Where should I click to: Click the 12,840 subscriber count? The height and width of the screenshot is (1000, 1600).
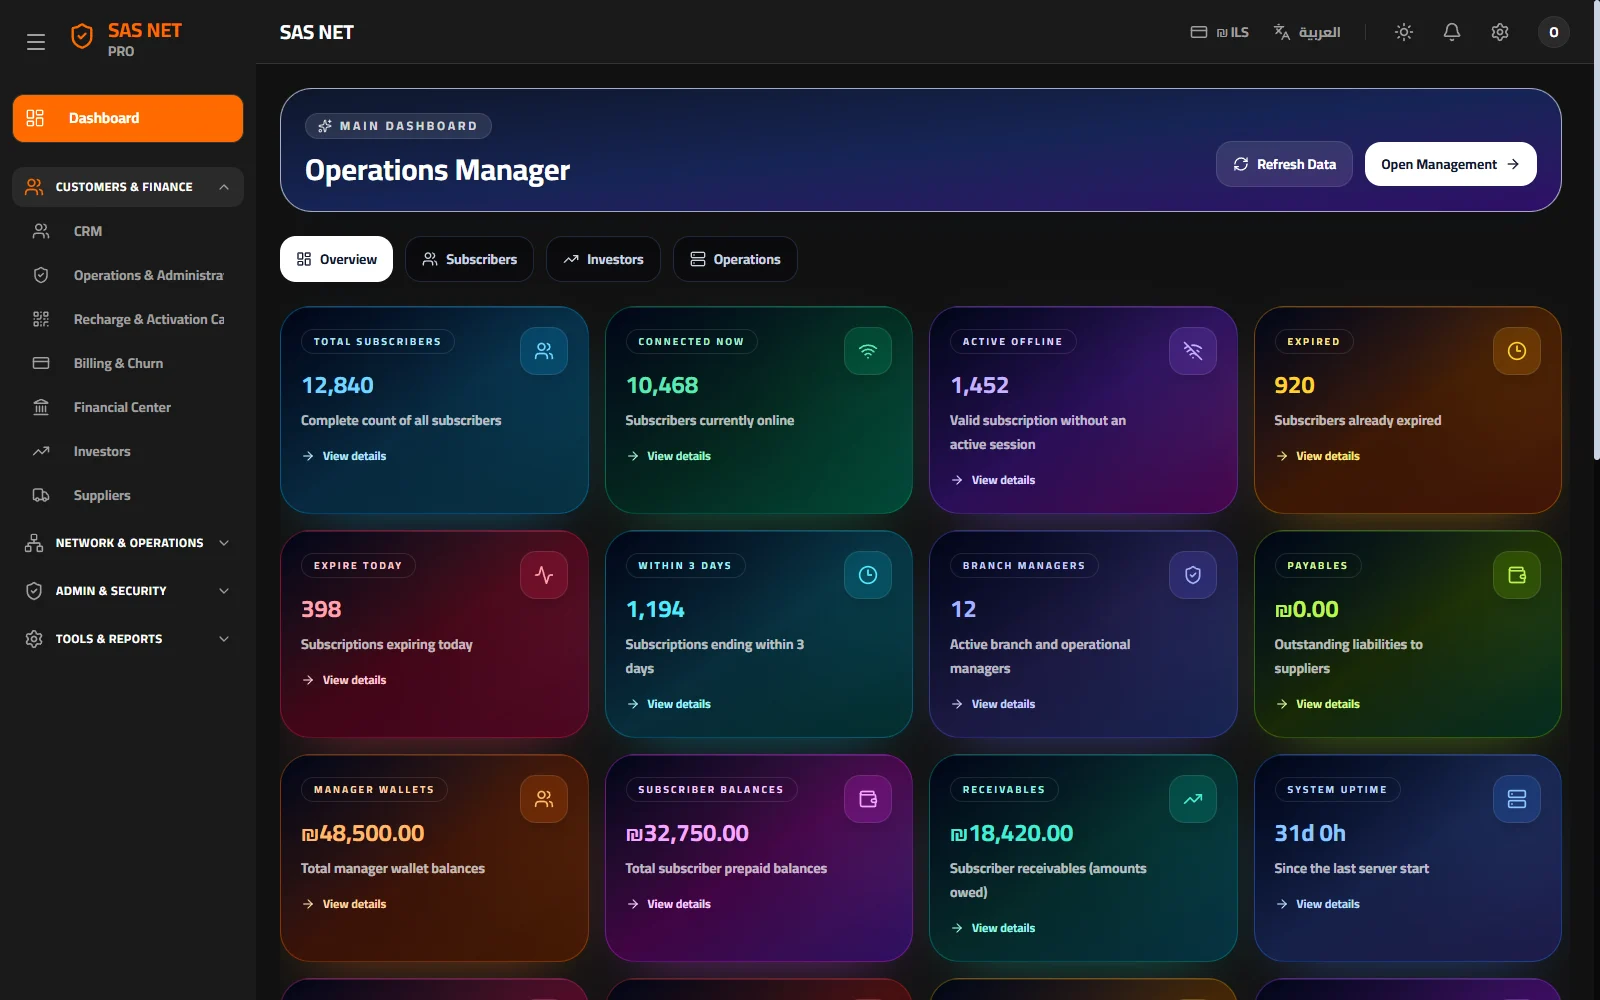point(338,385)
